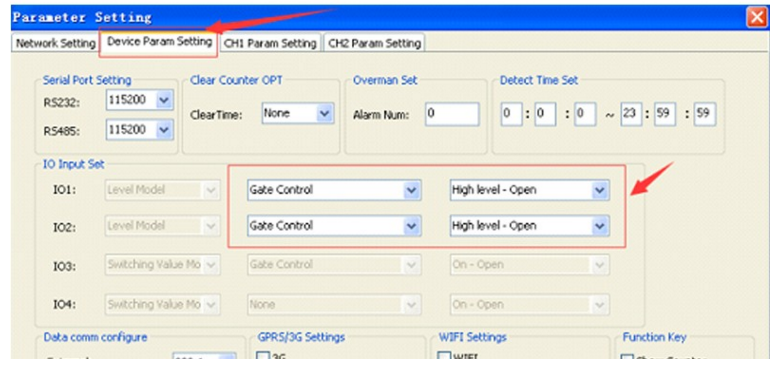
Task: Click the end hour field showing 23
Action: click(631, 114)
